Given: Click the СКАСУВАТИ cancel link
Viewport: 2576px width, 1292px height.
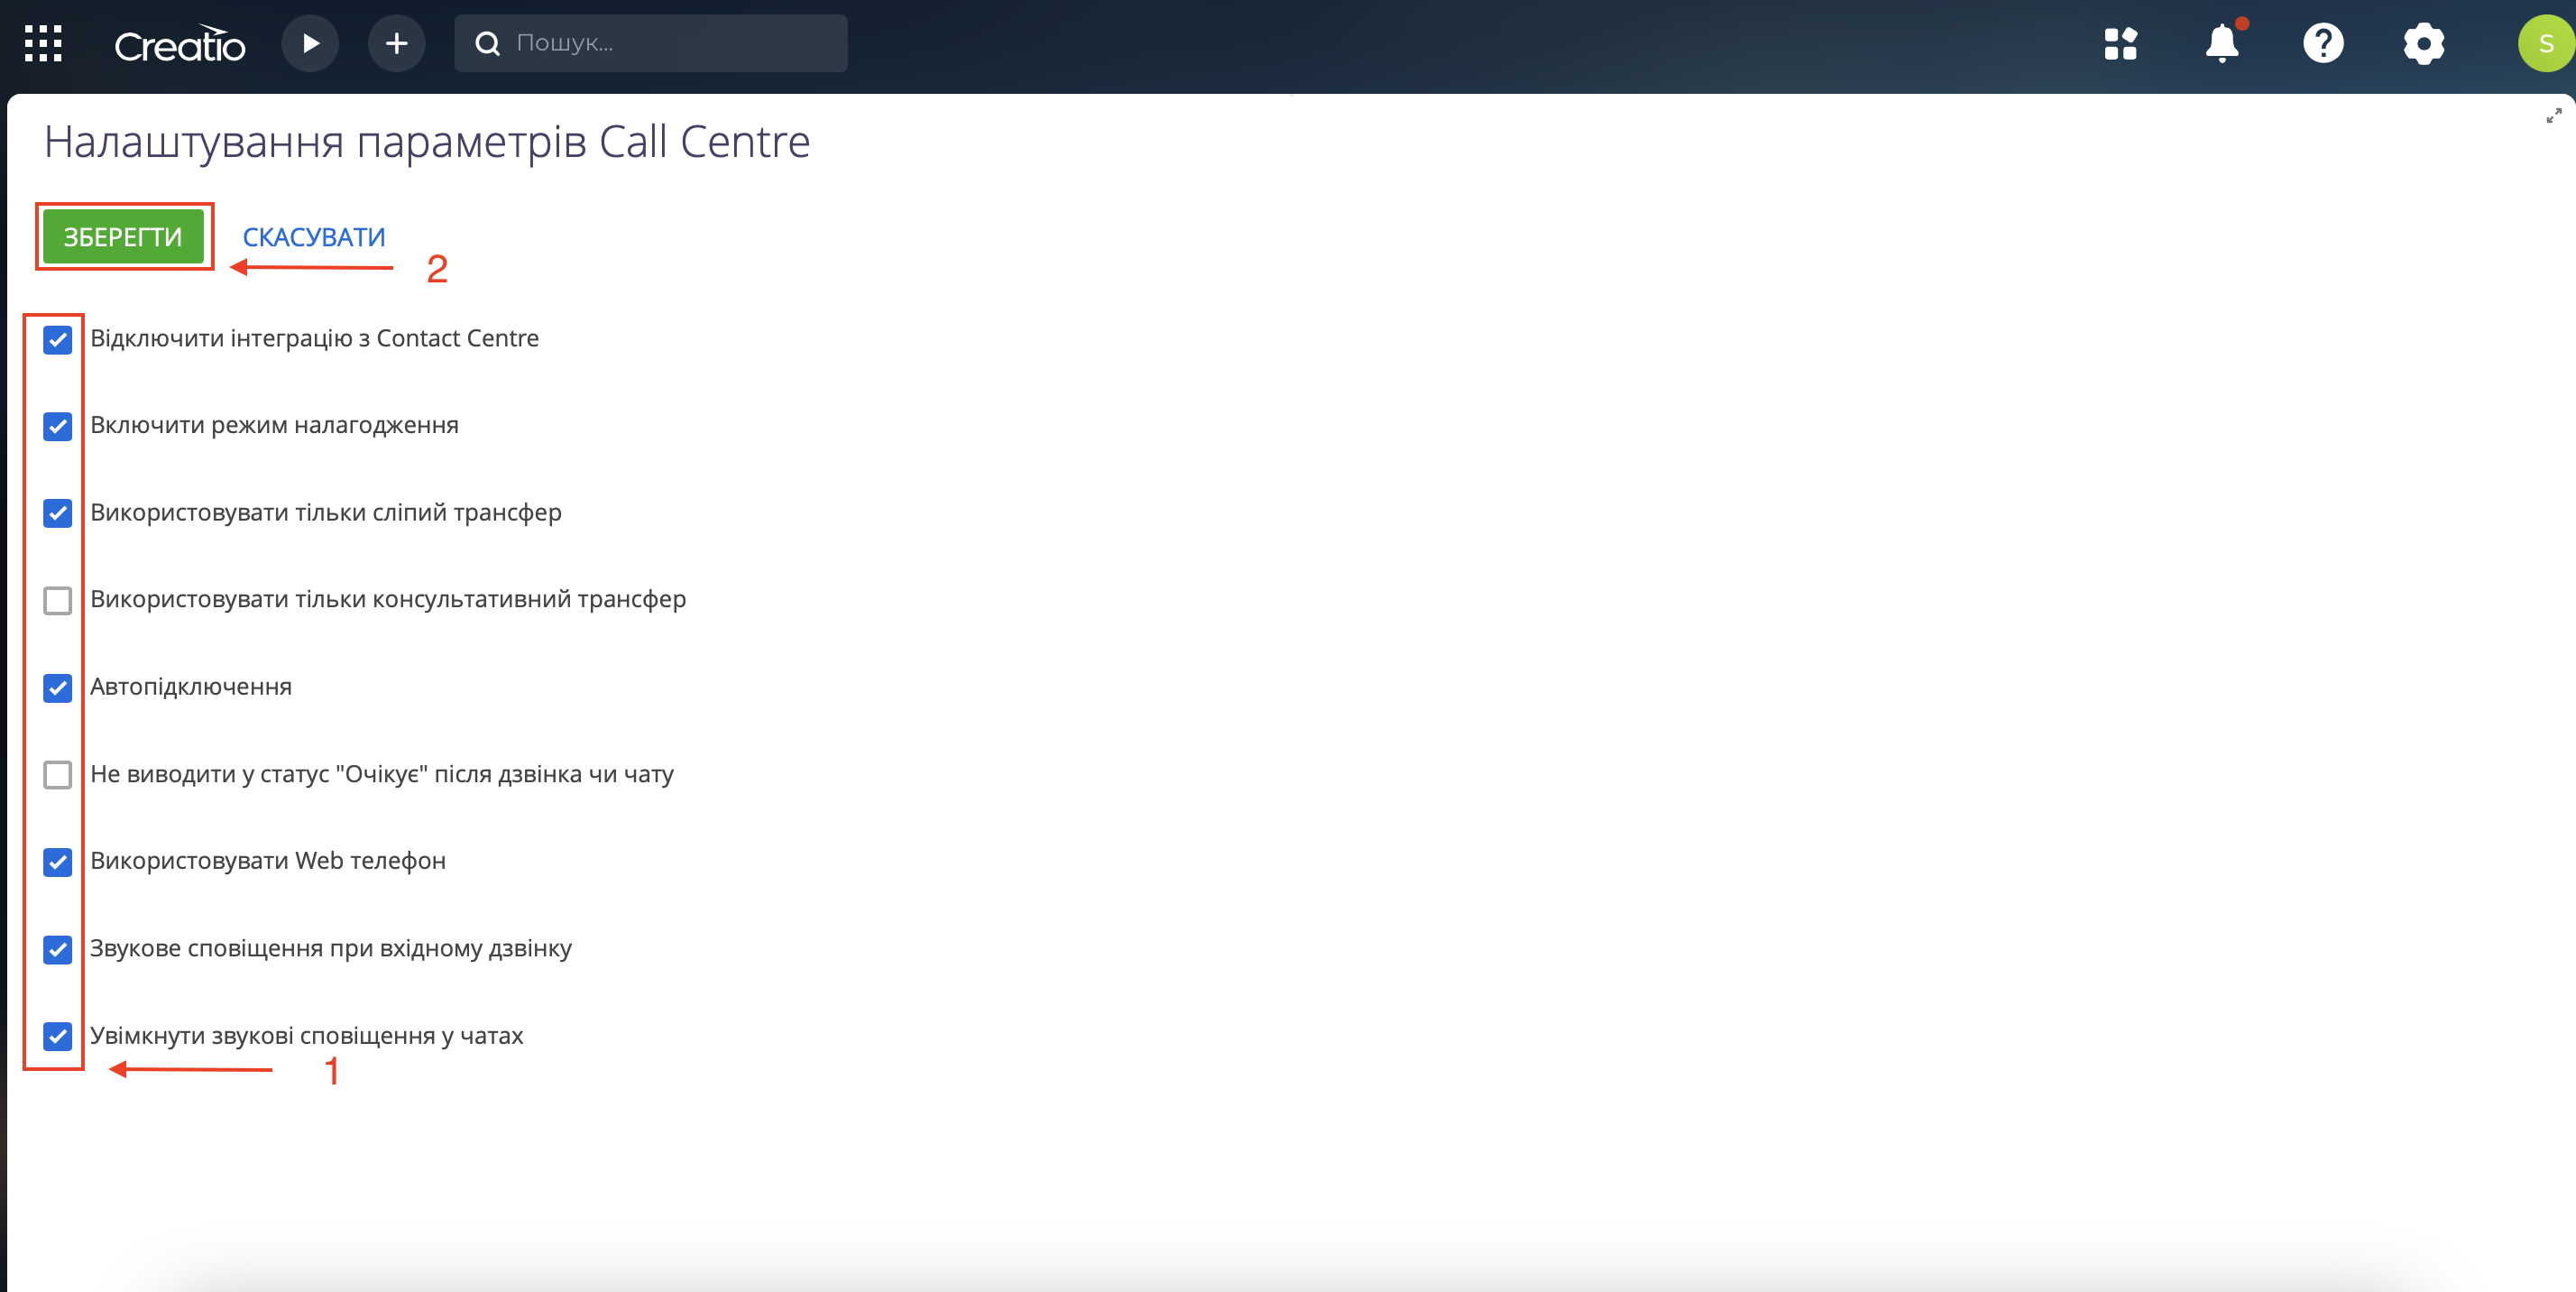Looking at the screenshot, I should [x=314, y=237].
